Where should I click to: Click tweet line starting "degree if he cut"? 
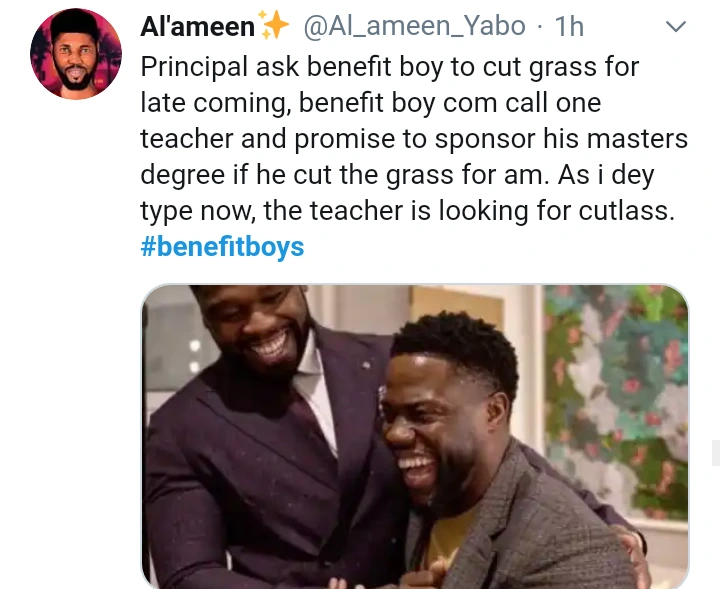(x=397, y=175)
